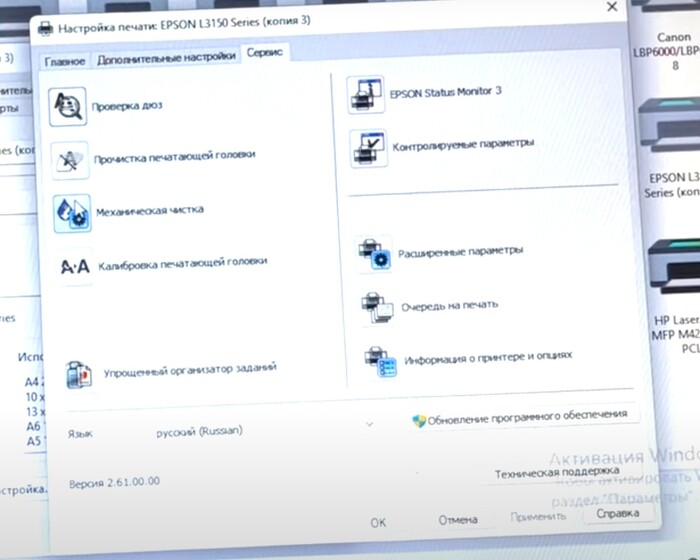
Task: Click the Очередь на печать icon
Action: (x=377, y=308)
